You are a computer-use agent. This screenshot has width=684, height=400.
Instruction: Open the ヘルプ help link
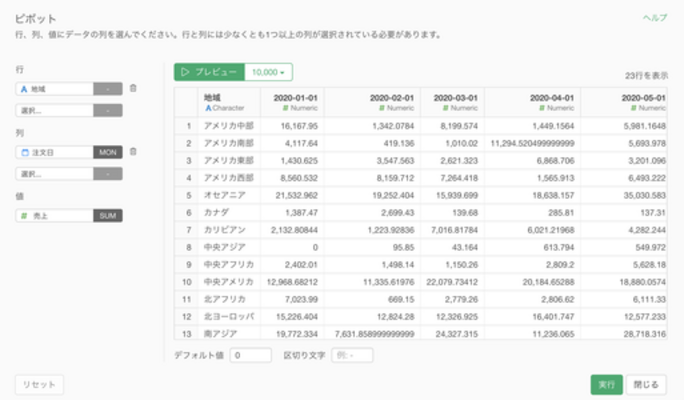655,18
